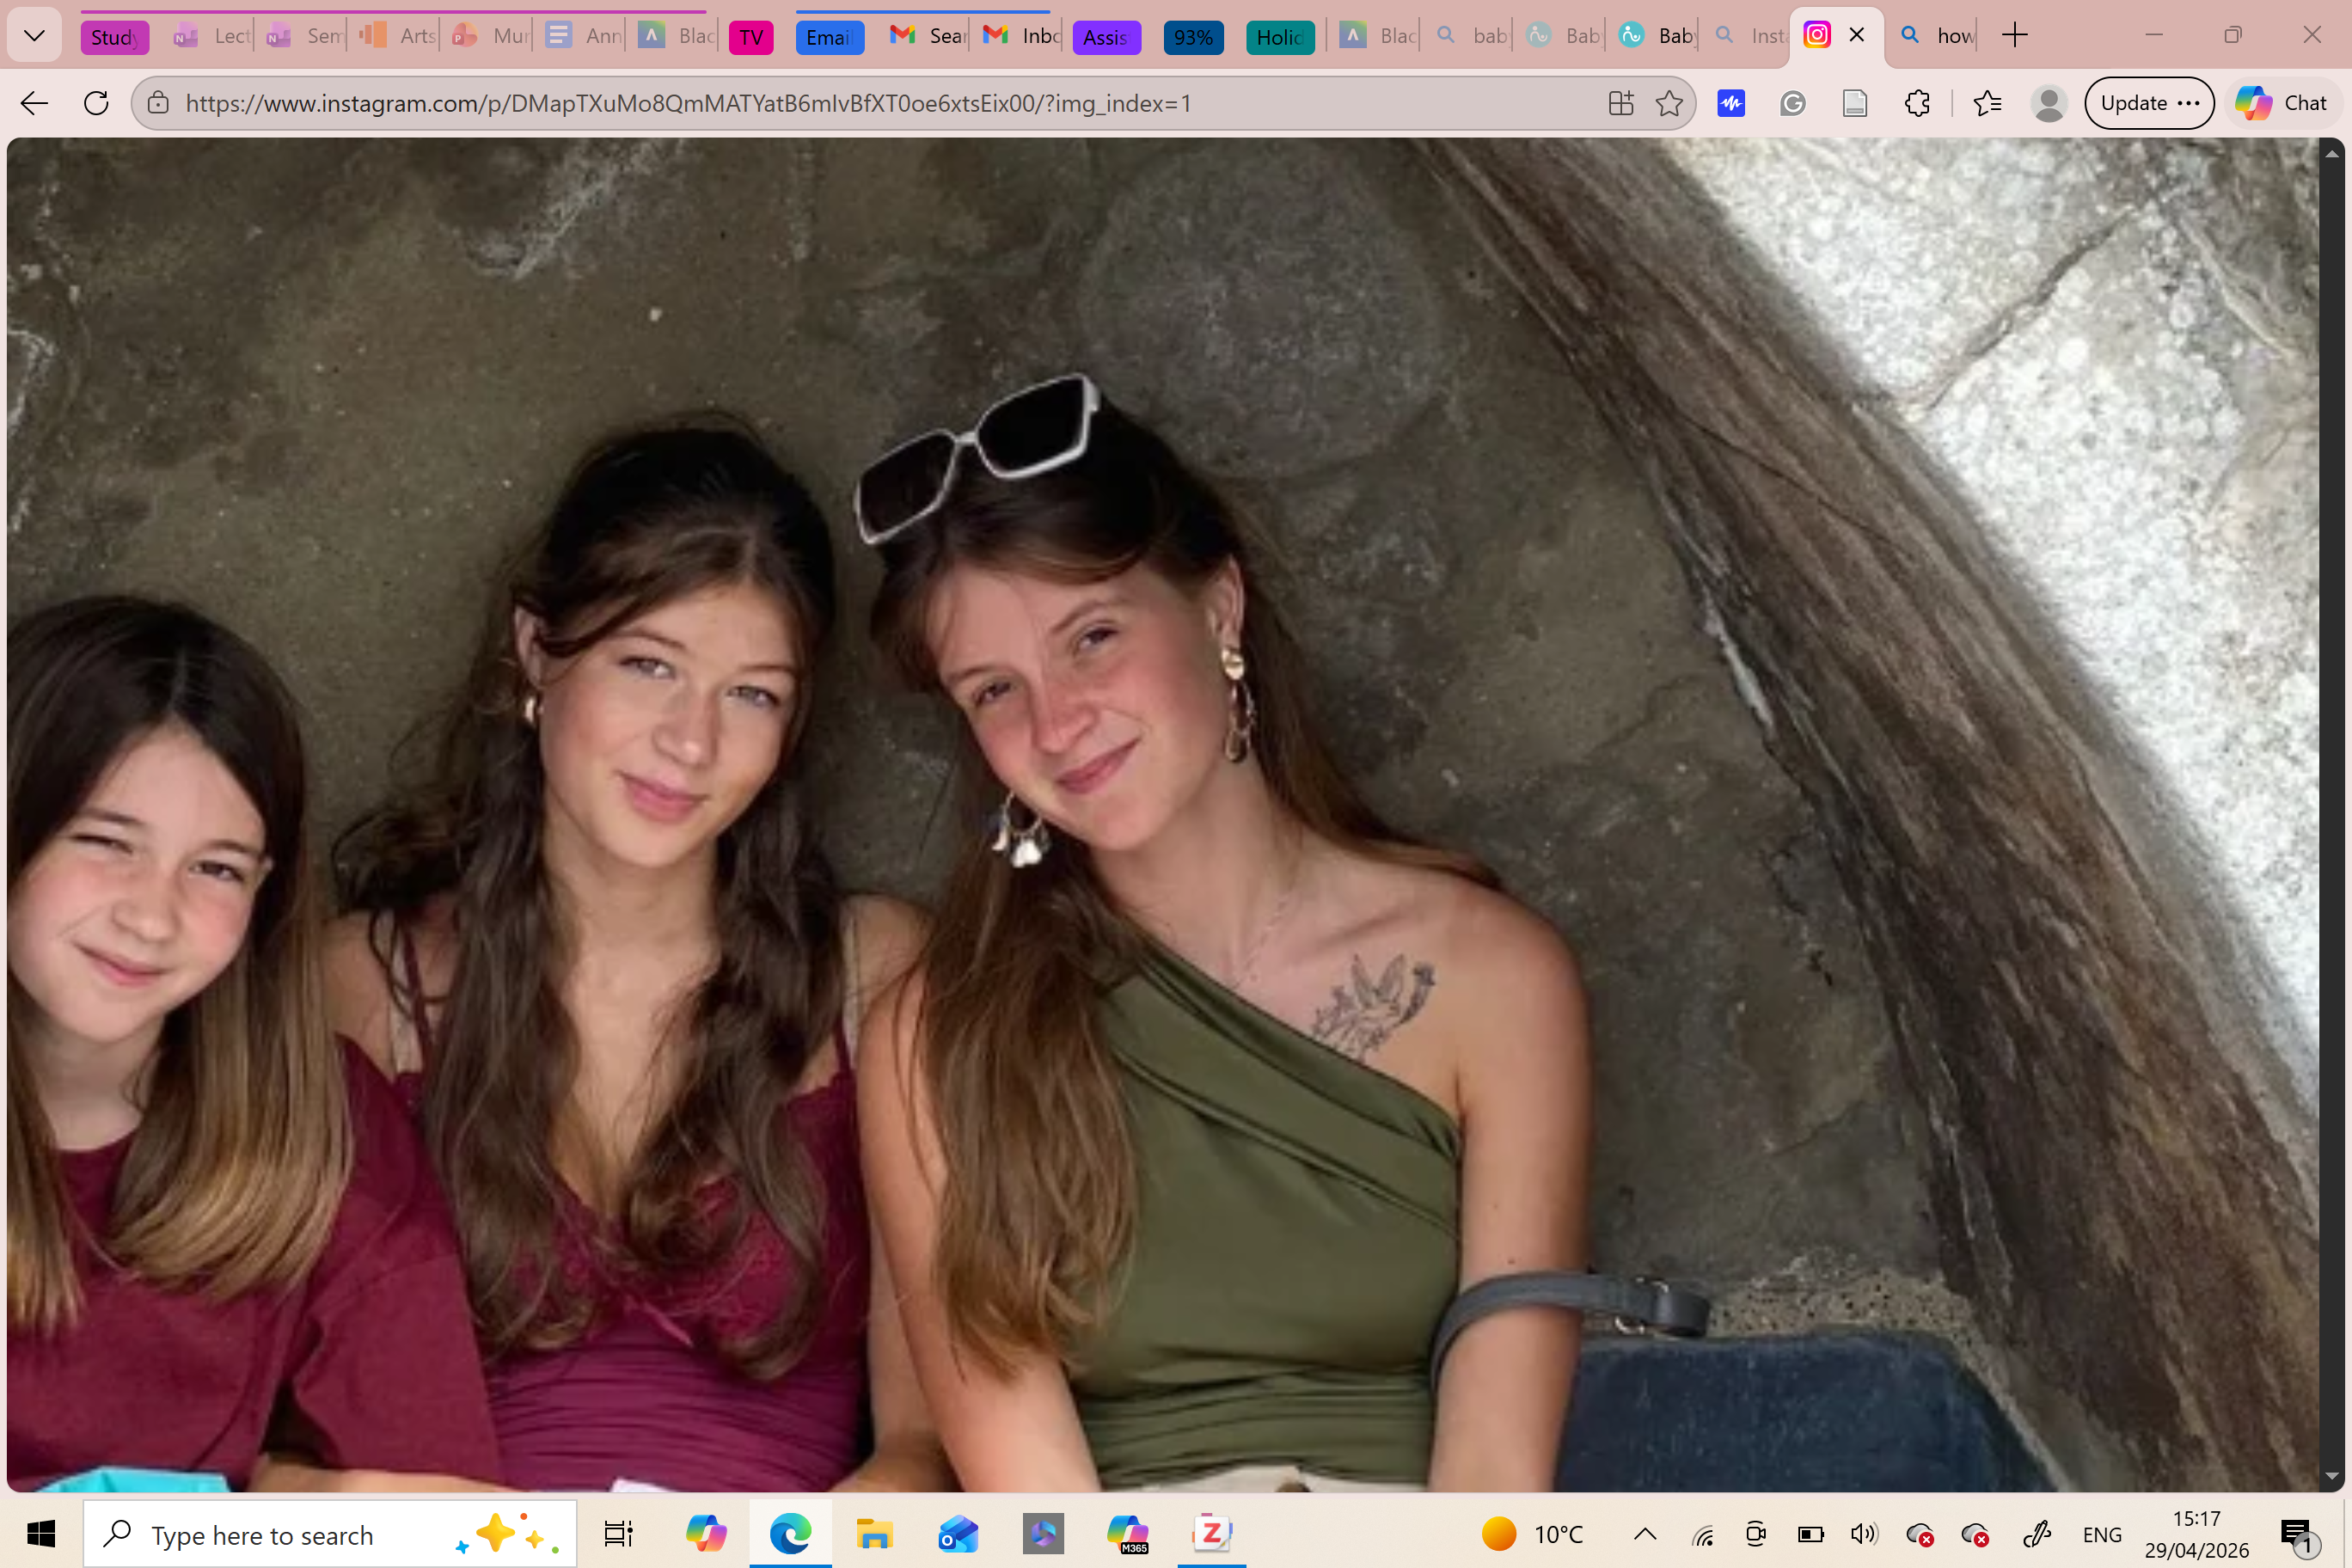
Task: Open Copilot Chat sidebar
Action: (2282, 103)
